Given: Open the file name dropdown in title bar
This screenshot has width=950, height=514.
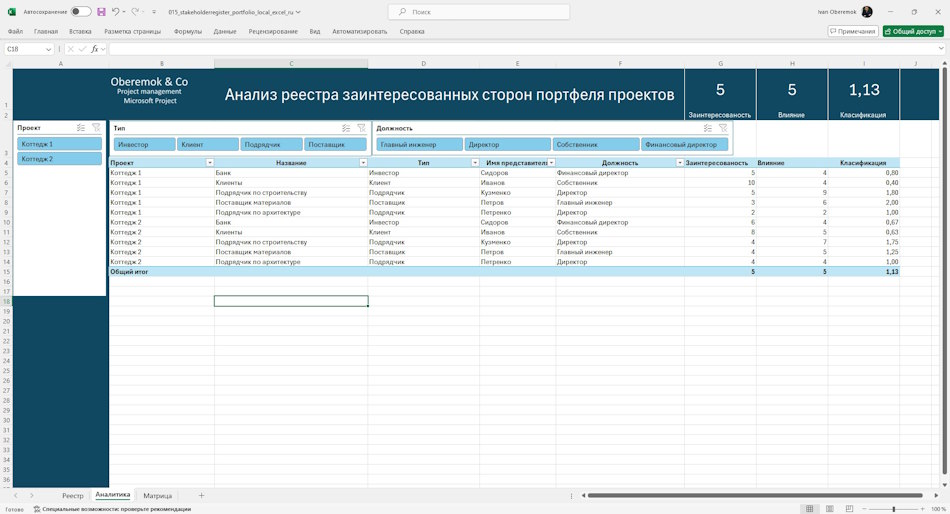Looking at the screenshot, I should pyautogui.click(x=298, y=12).
